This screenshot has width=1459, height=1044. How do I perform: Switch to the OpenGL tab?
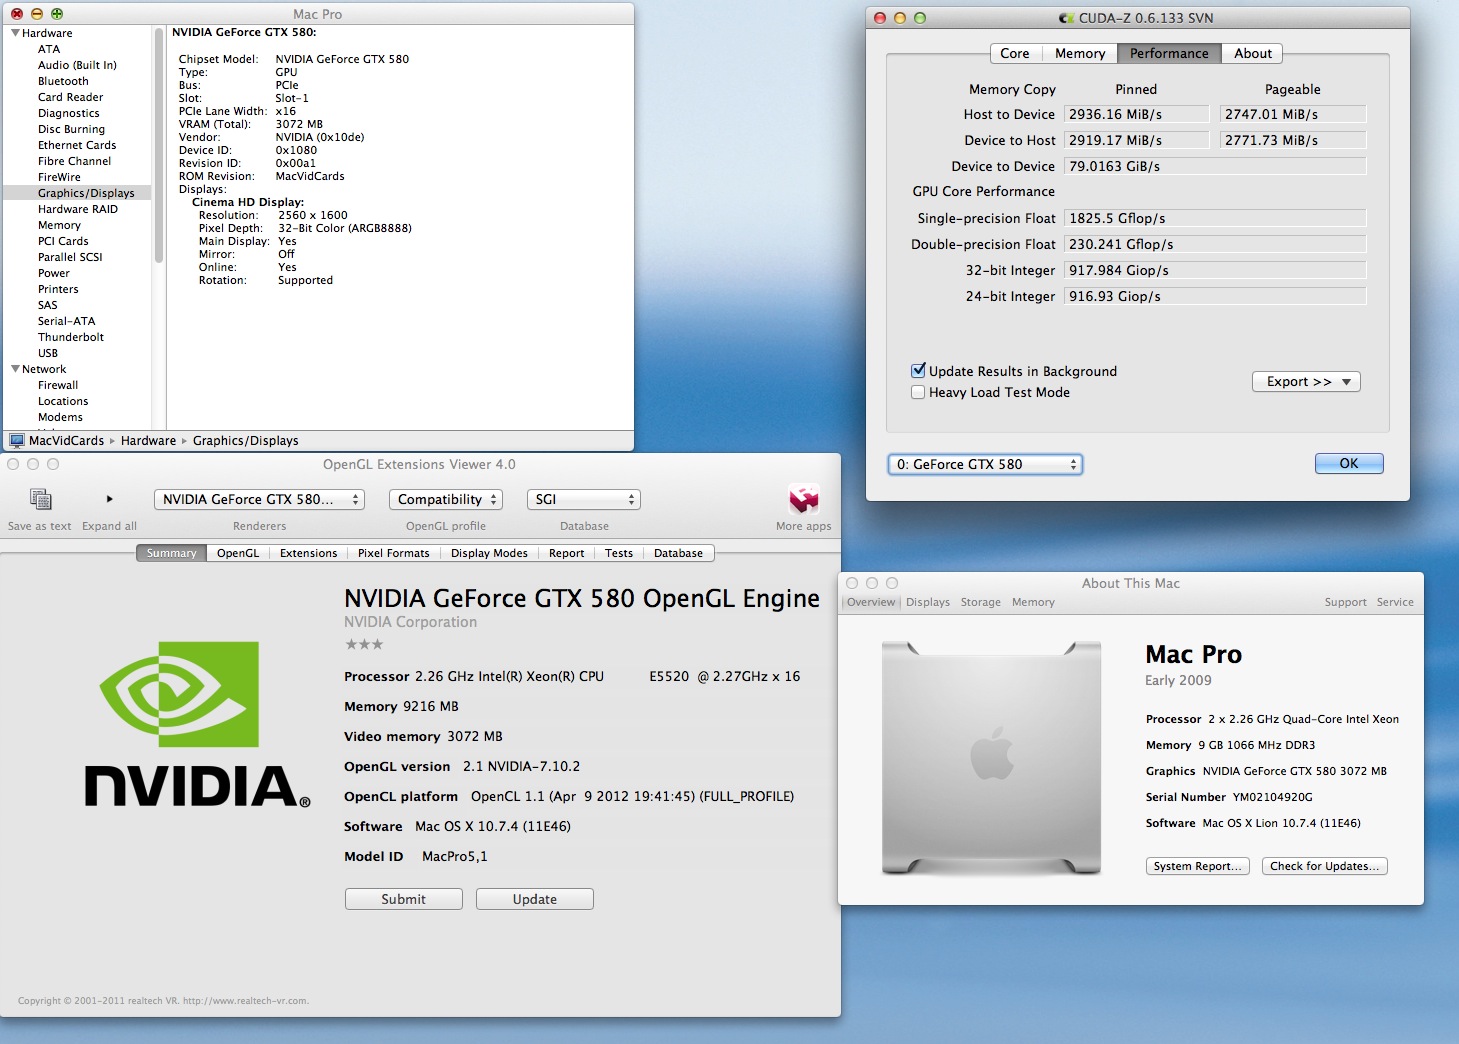click(x=238, y=553)
